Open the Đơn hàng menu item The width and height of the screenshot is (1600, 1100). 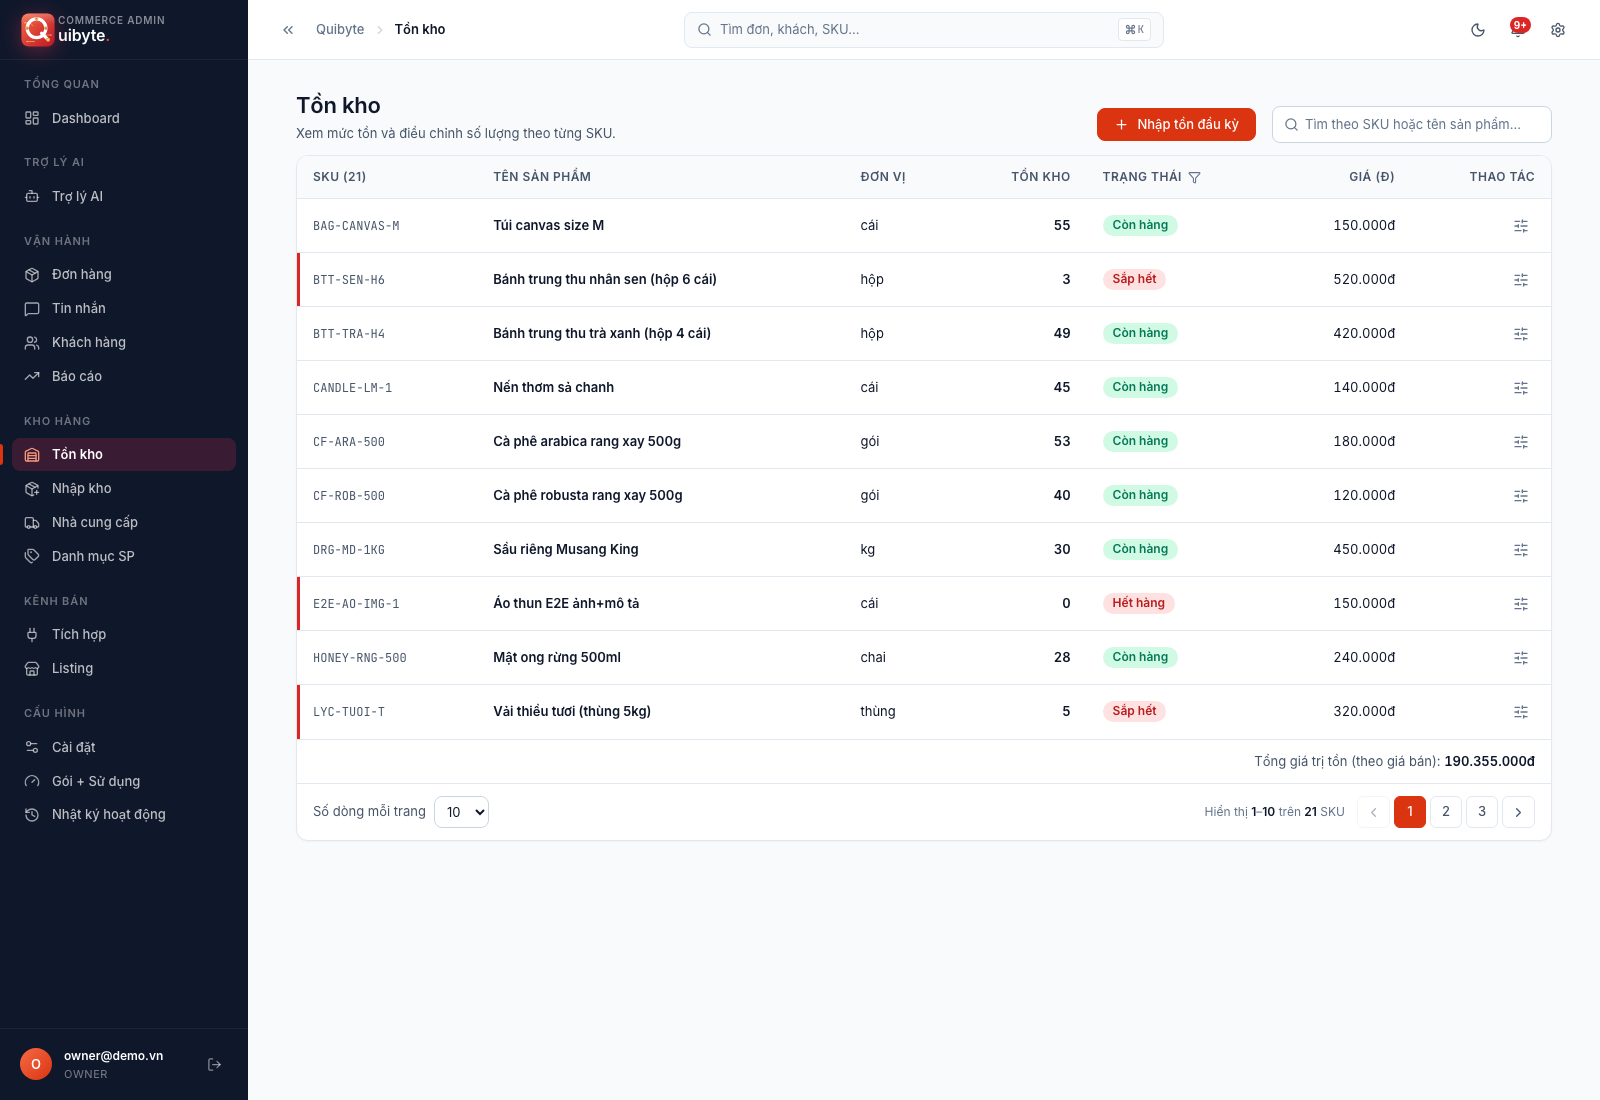124,274
